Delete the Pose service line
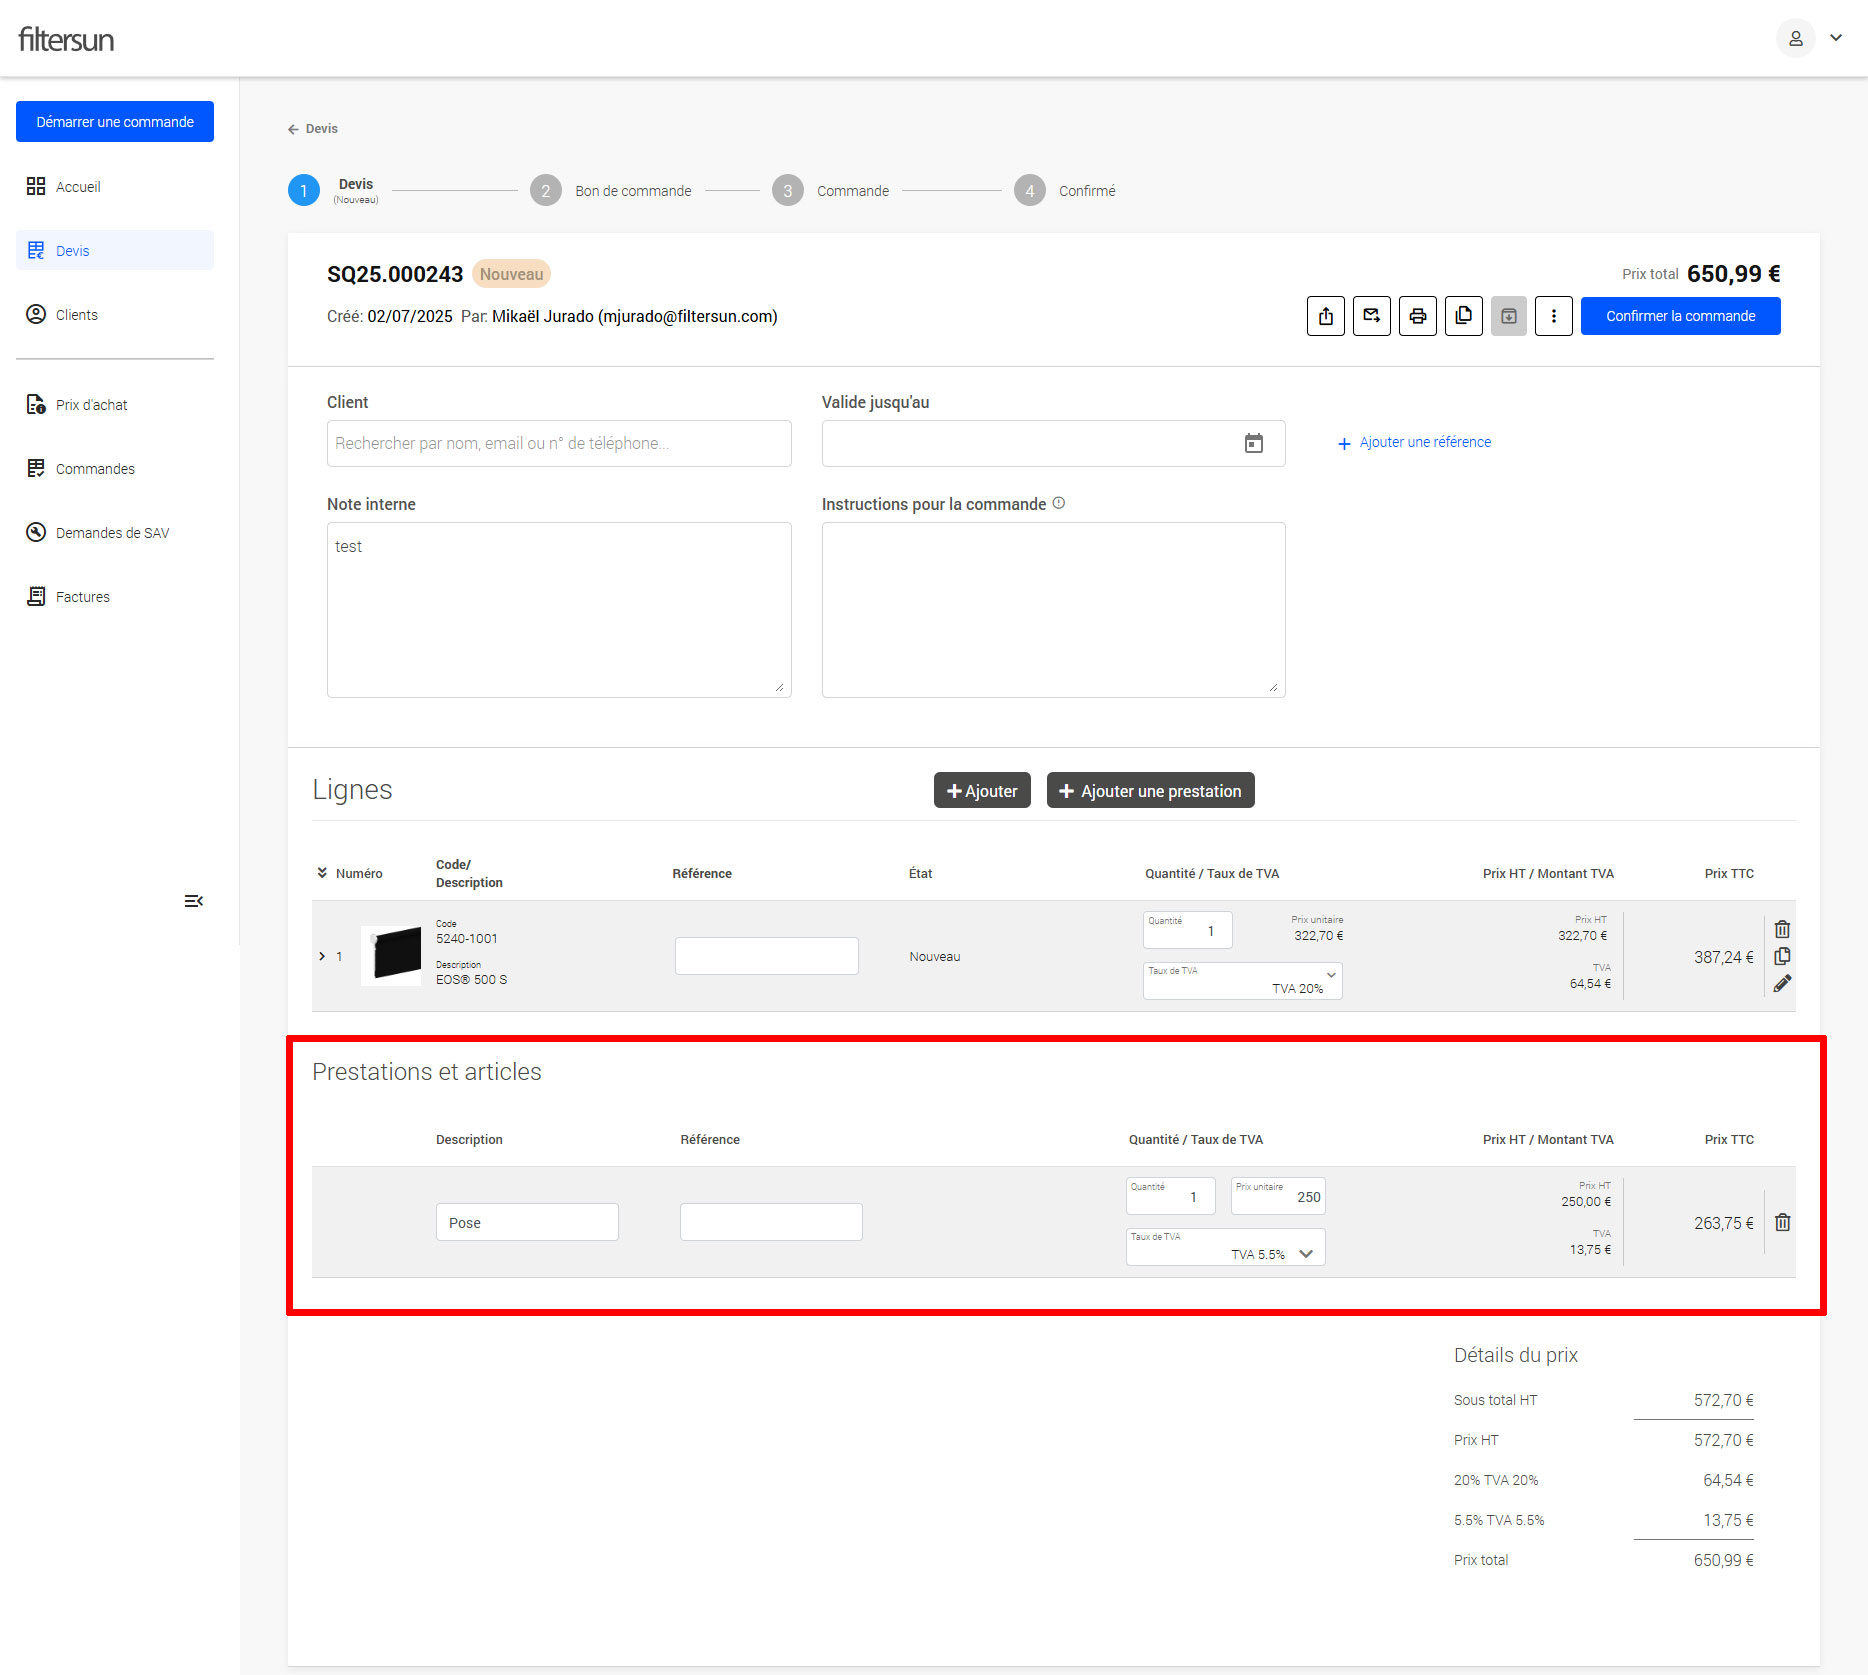Viewport: 1868px width, 1675px height. [1782, 1222]
